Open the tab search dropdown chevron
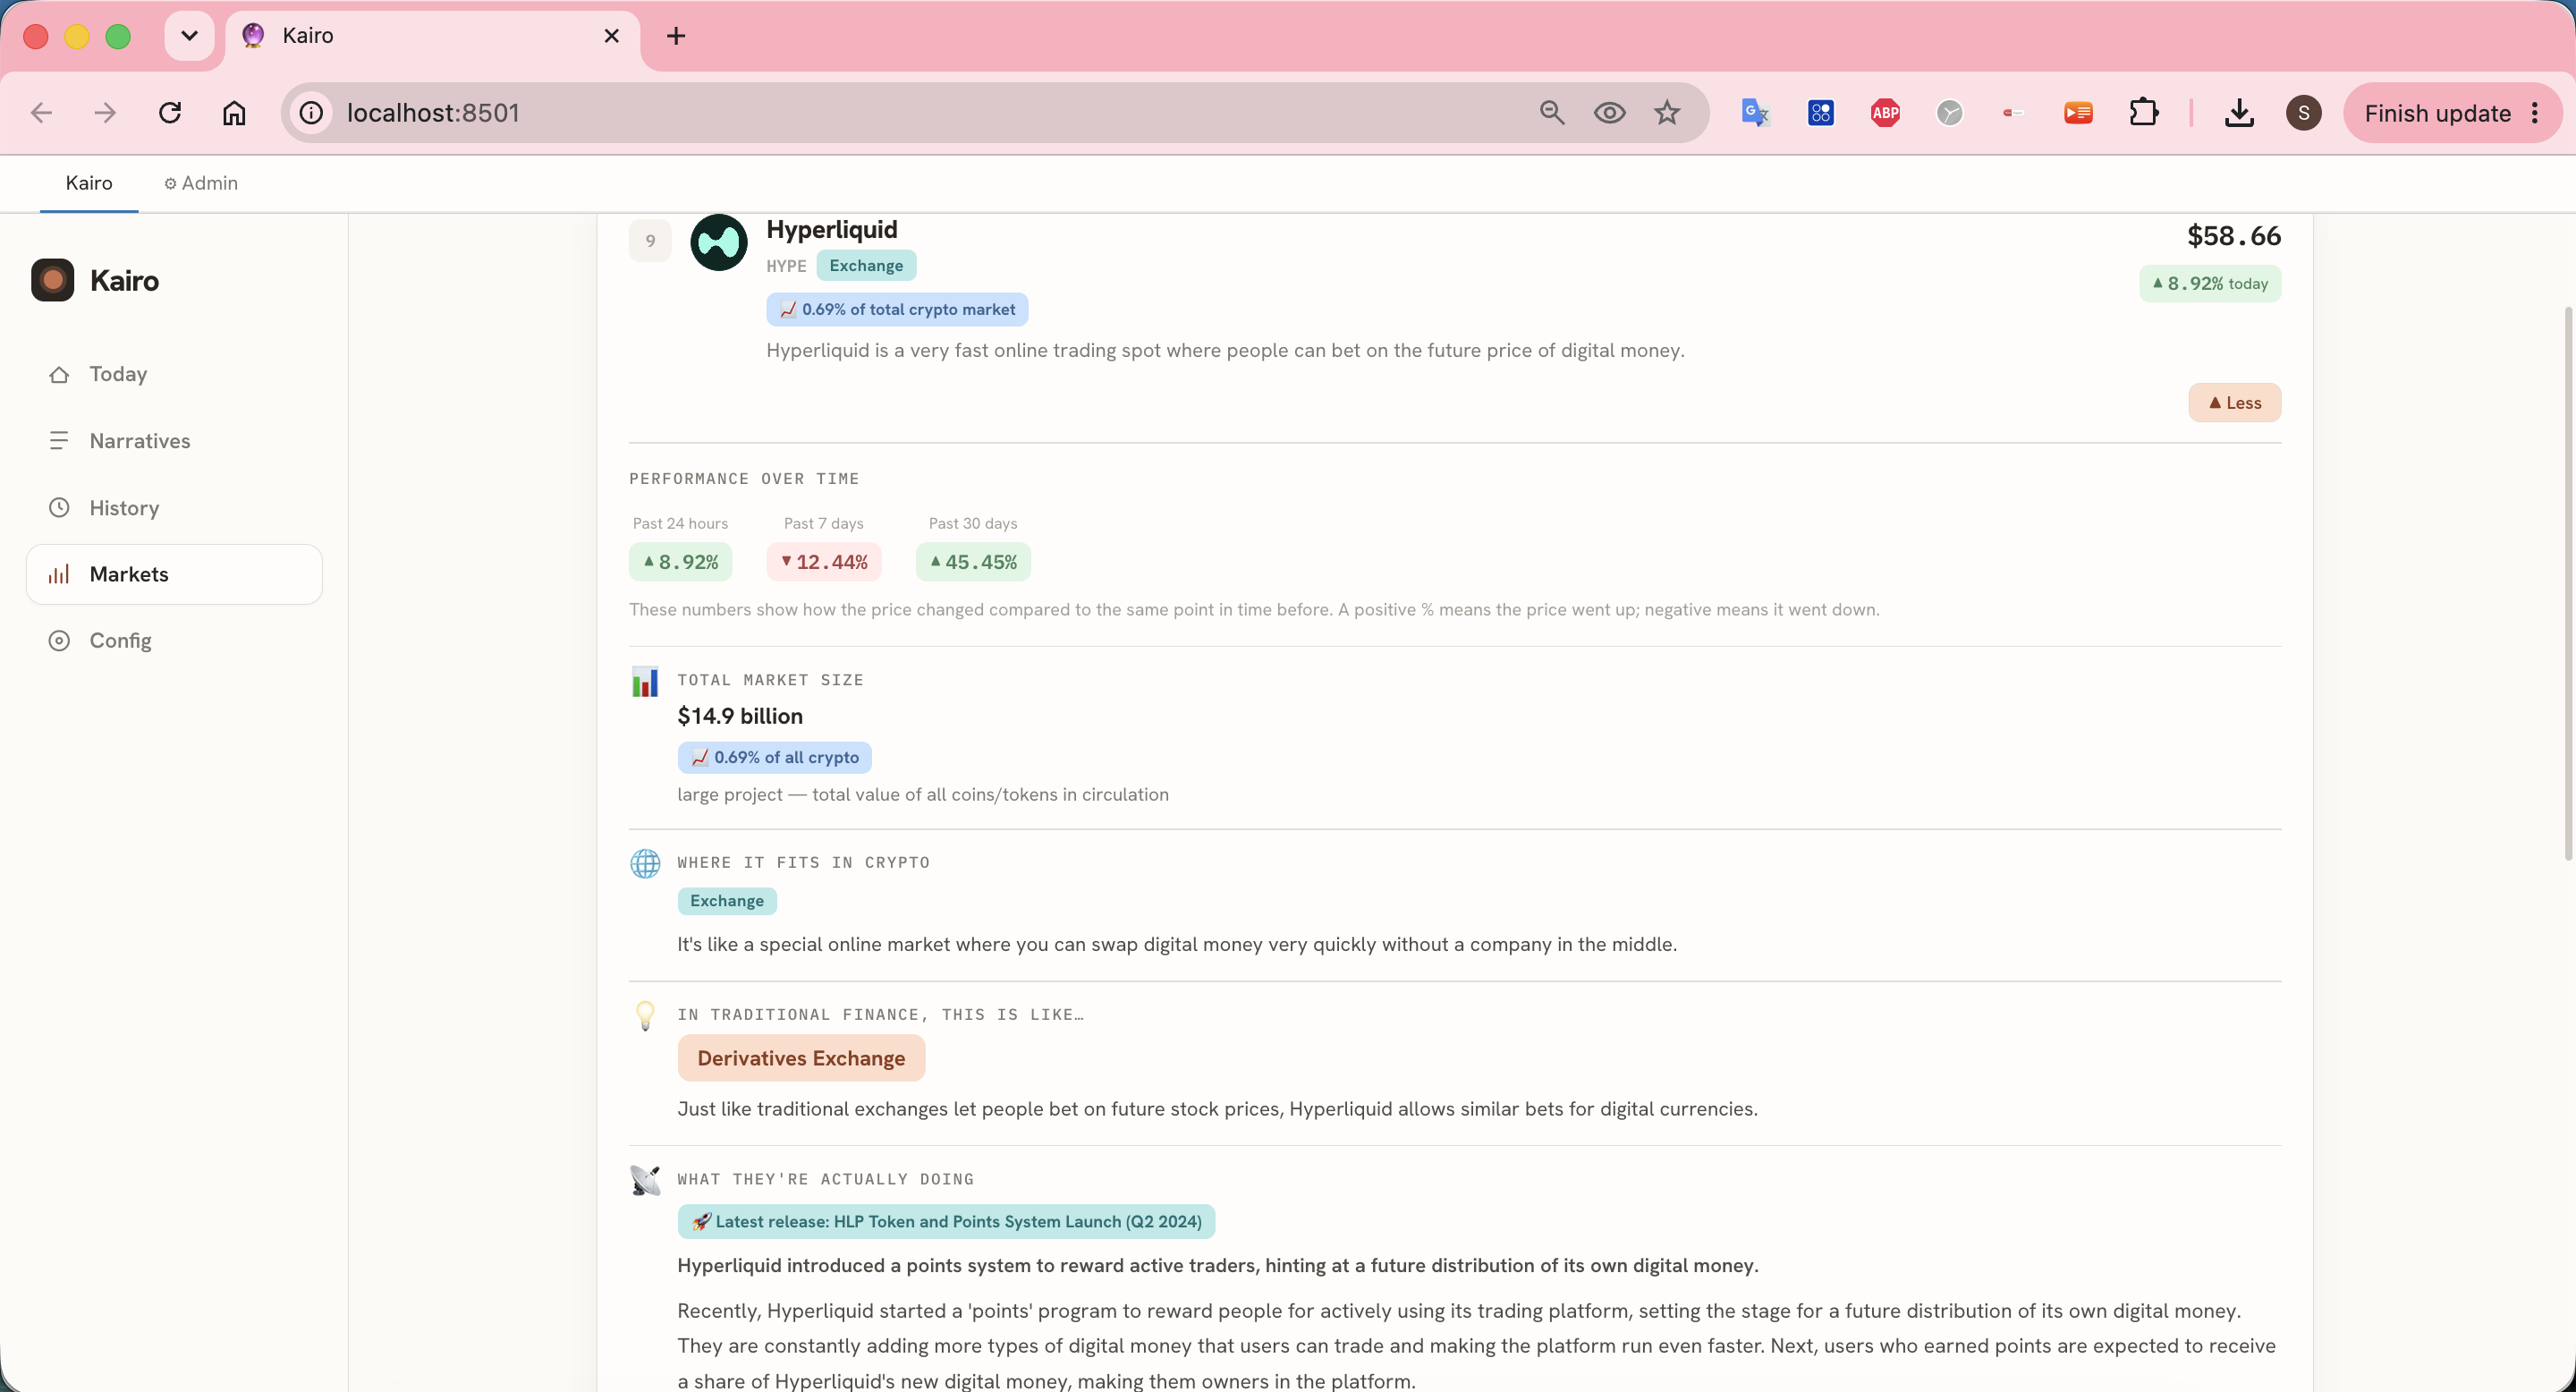The image size is (2576, 1392). coord(189,36)
